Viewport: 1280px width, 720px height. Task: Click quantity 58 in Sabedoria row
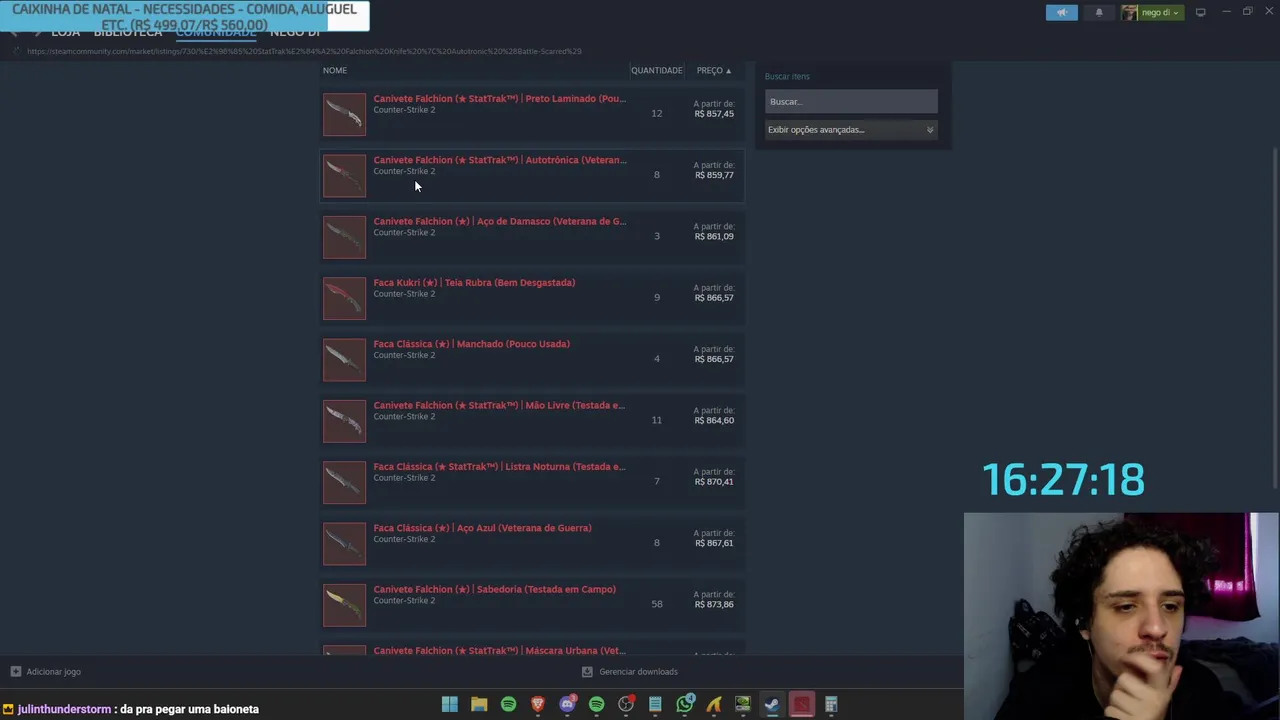657,604
